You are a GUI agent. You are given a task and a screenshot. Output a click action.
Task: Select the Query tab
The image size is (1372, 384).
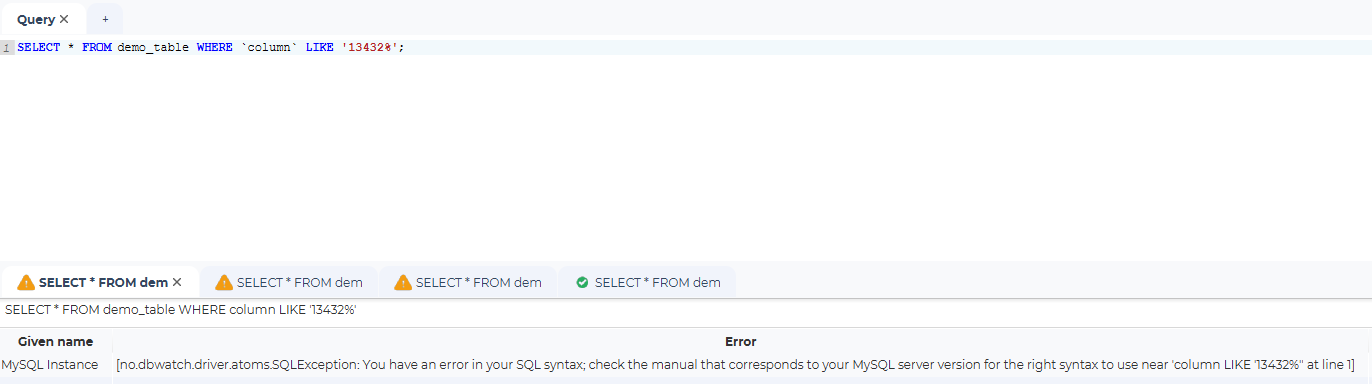point(36,19)
